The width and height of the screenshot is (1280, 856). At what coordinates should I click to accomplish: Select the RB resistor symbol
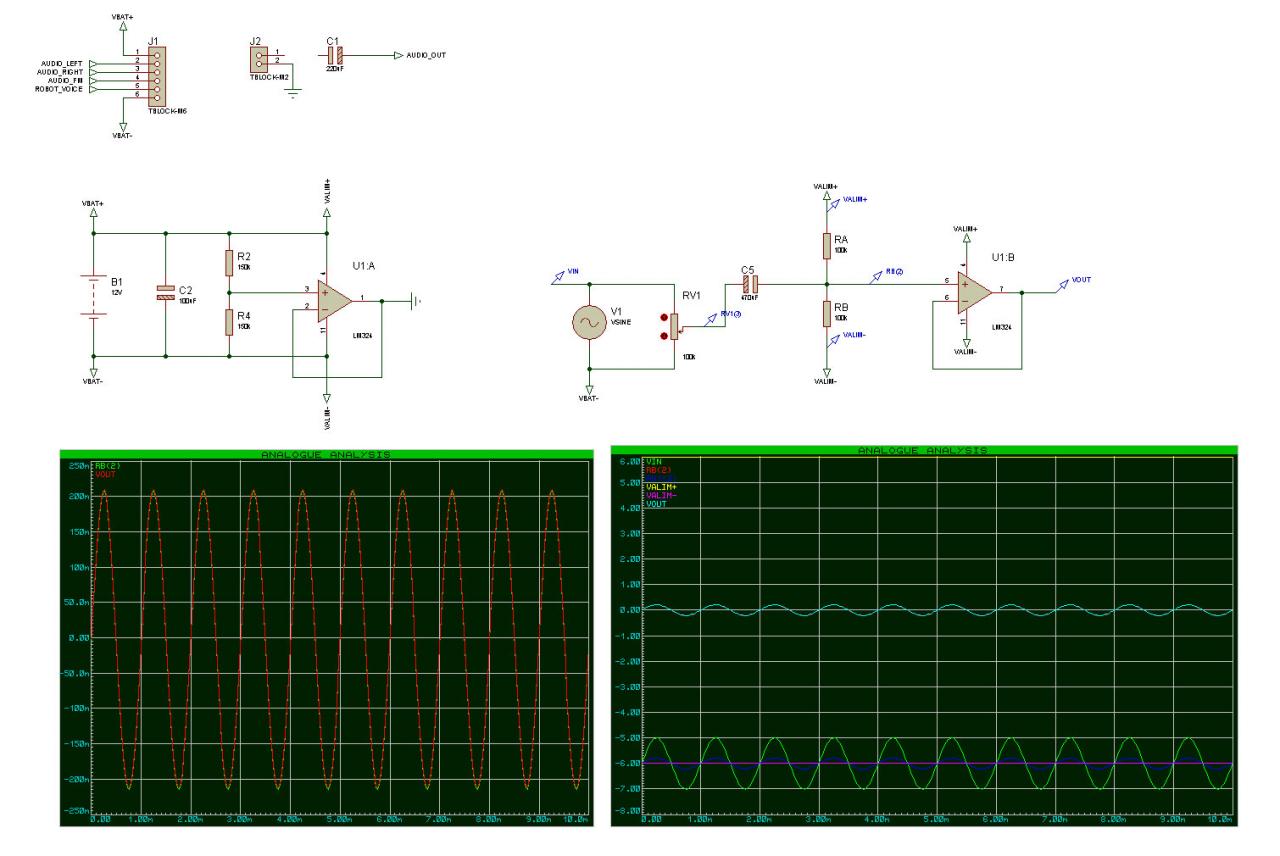pyautogui.click(x=826, y=313)
